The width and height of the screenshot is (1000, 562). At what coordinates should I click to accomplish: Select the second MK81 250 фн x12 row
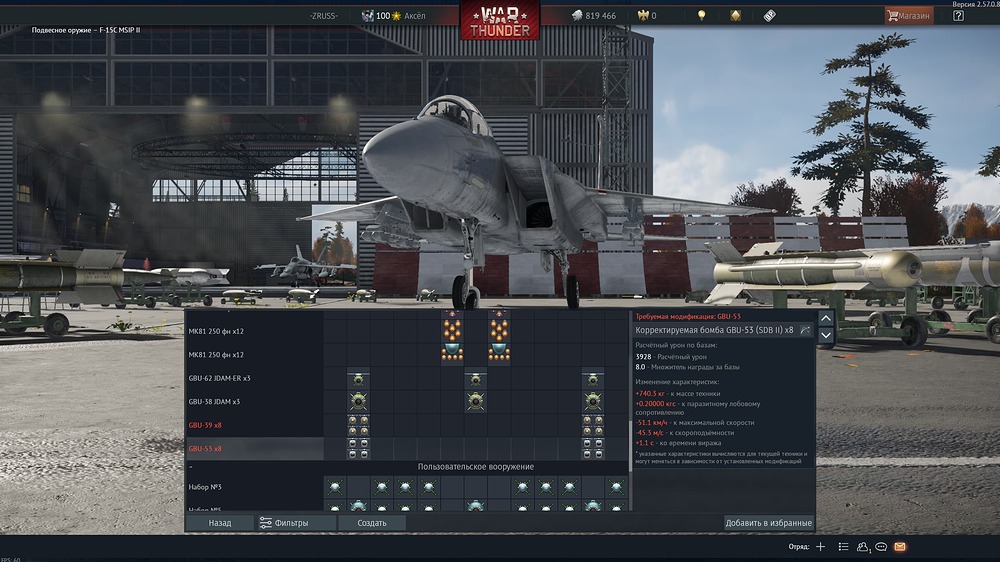(254, 355)
